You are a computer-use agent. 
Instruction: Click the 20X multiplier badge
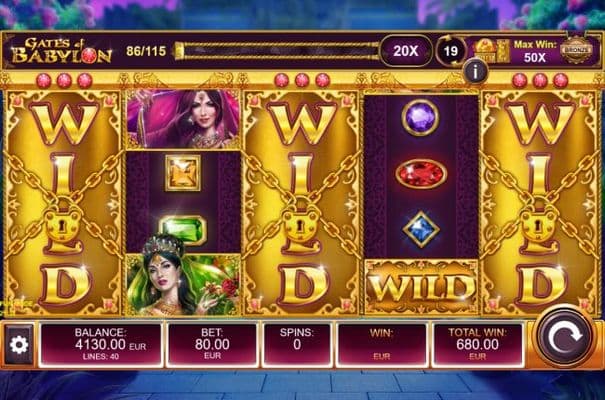pos(406,51)
